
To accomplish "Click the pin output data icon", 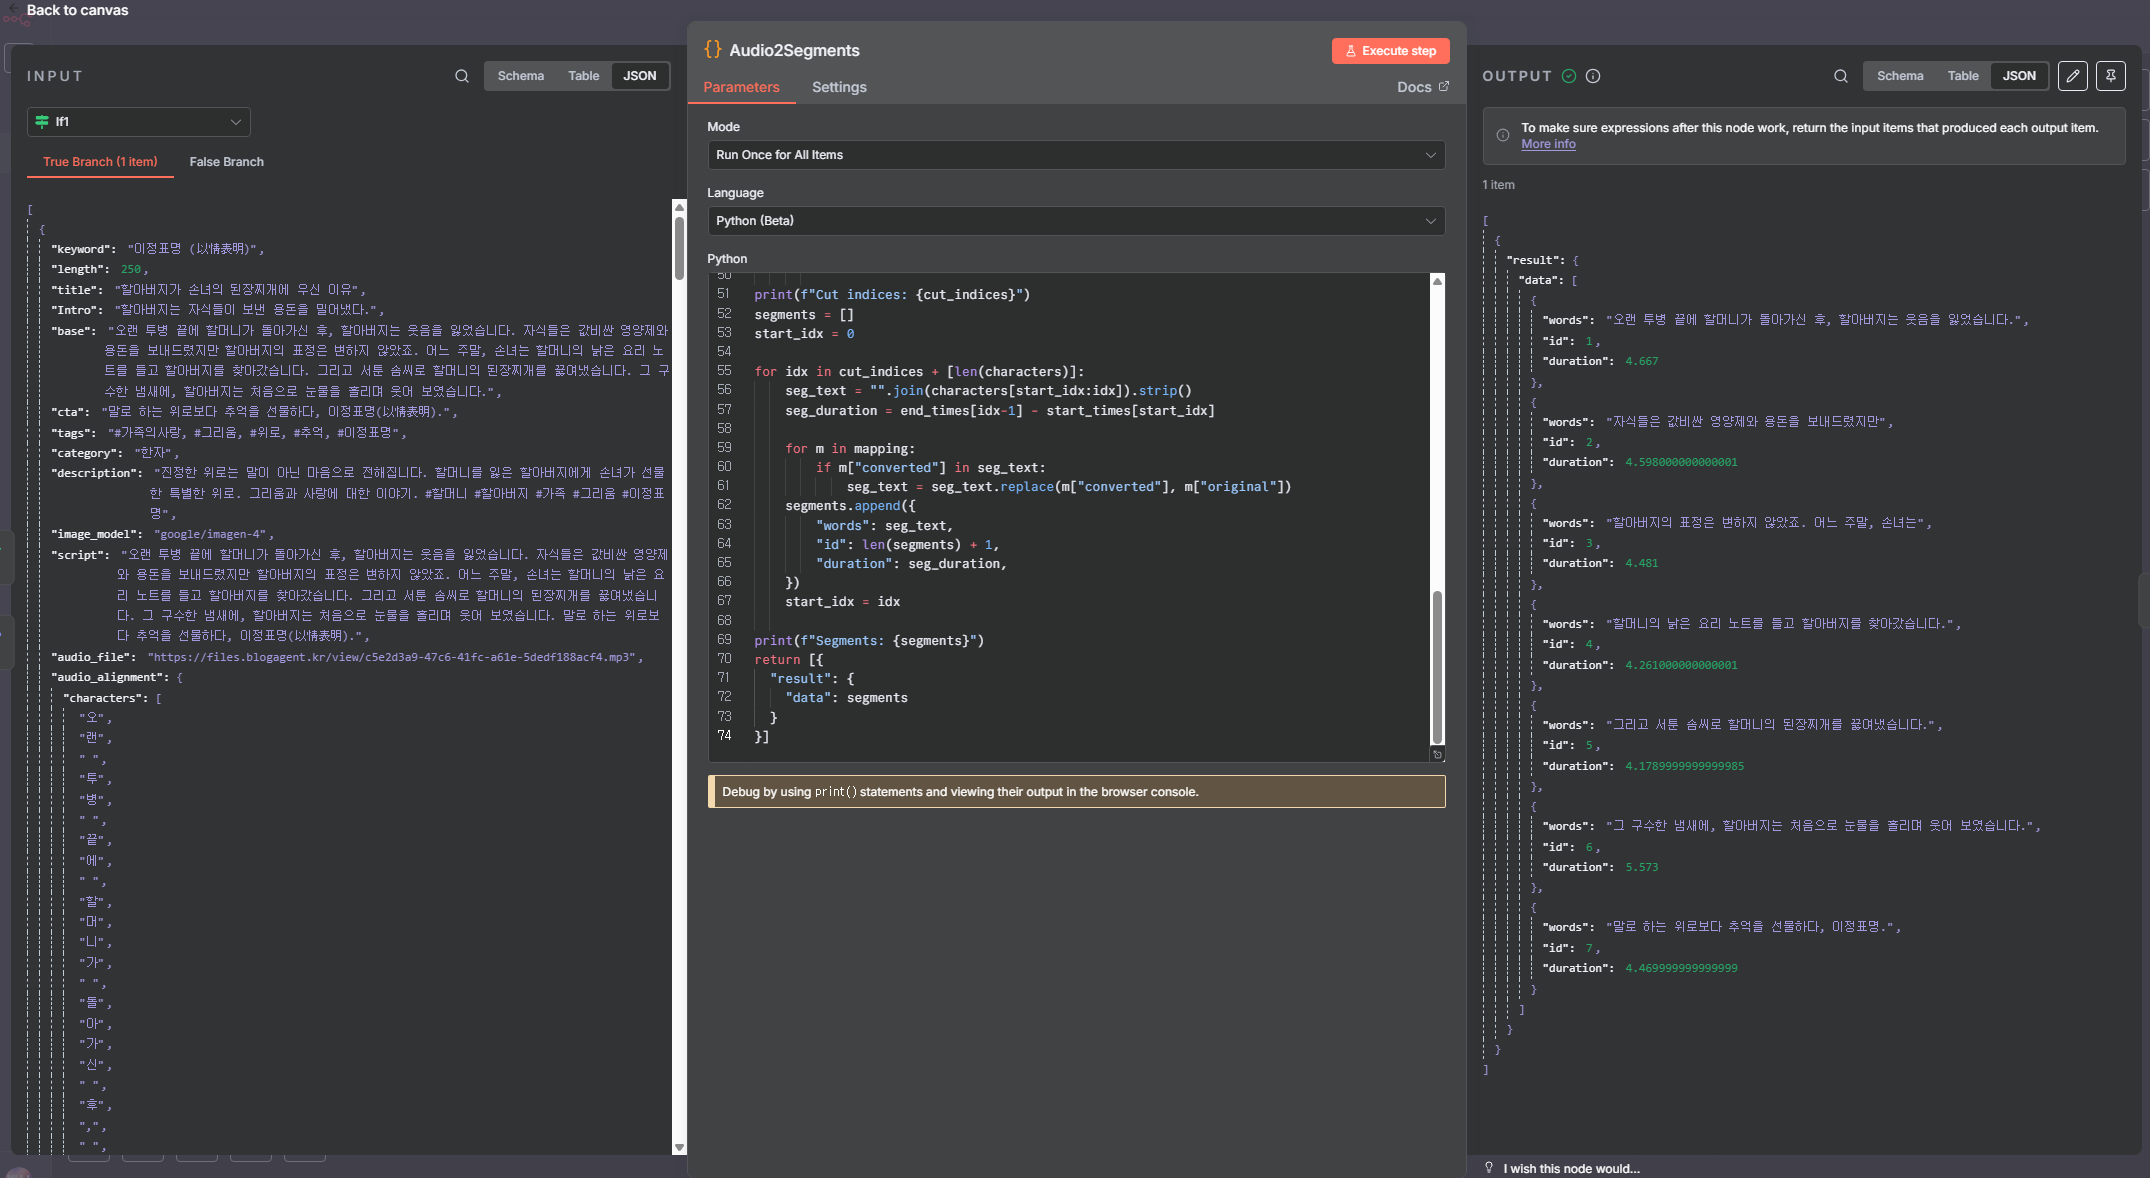I will tap(2110, 76).
